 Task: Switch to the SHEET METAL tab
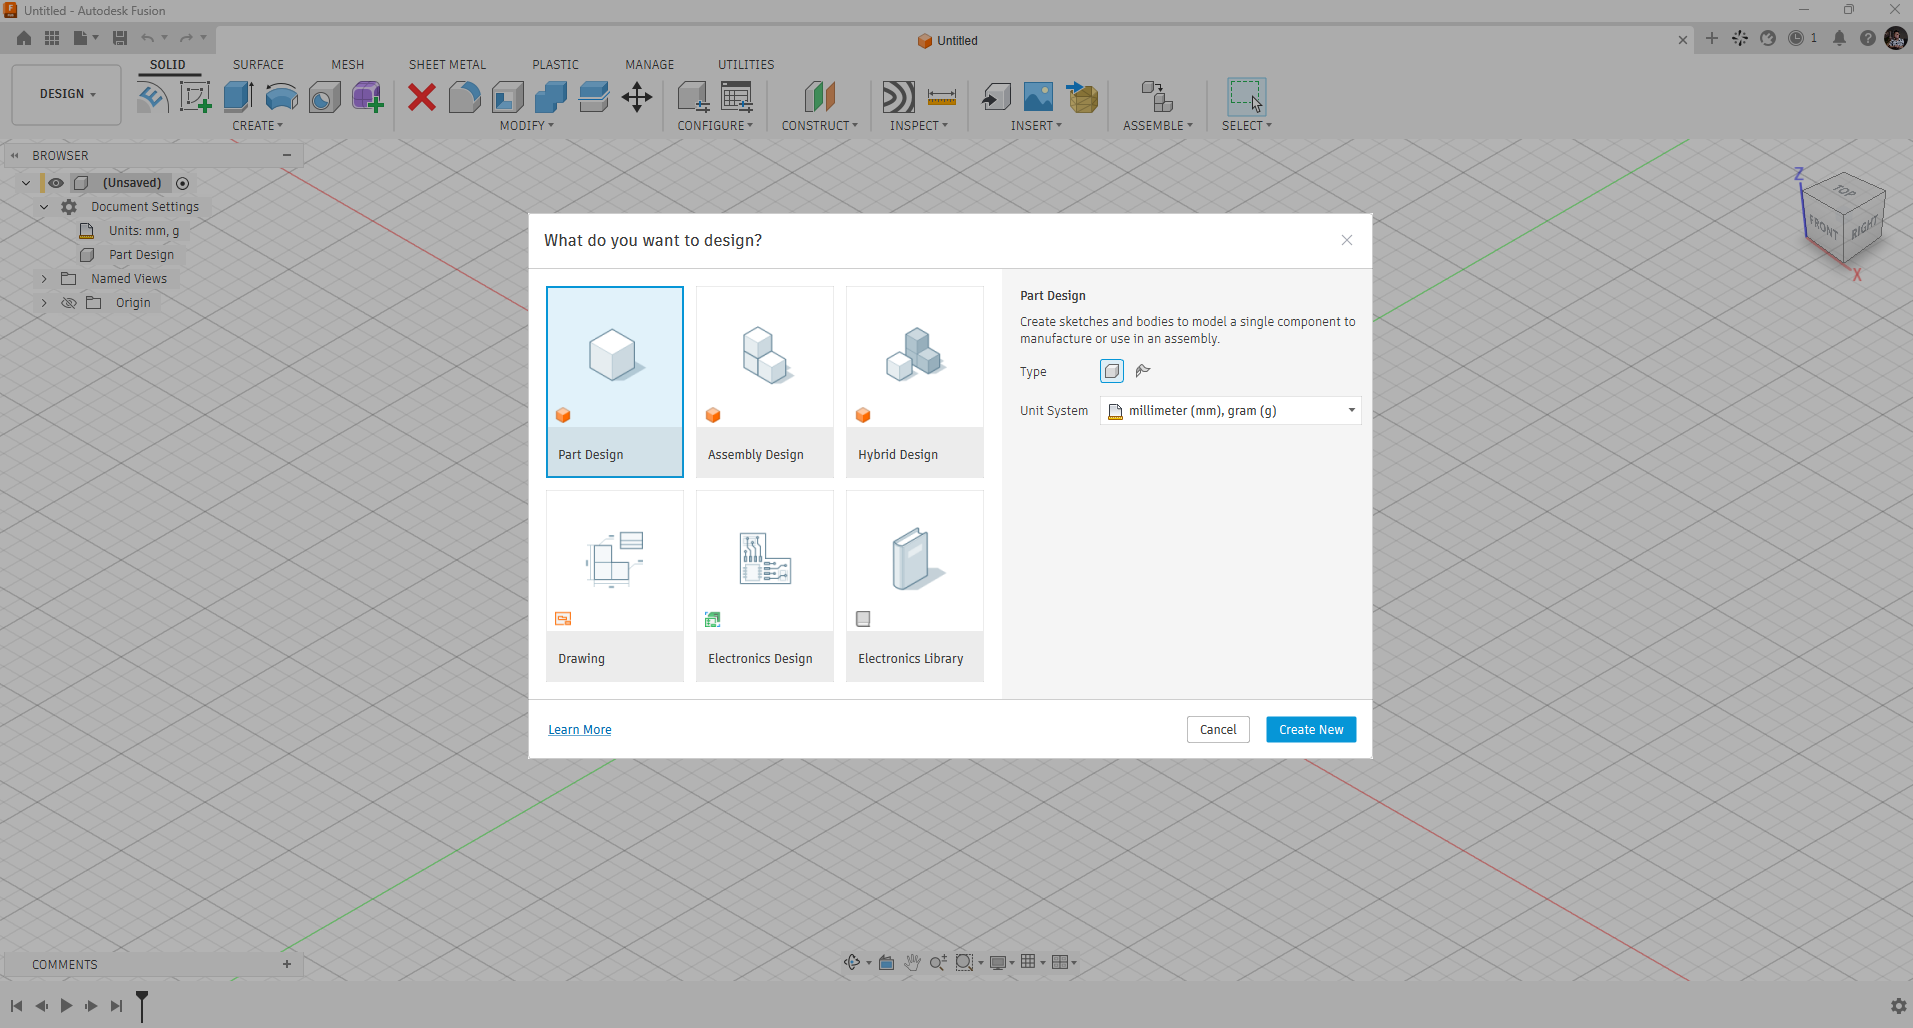pos(447,65)
